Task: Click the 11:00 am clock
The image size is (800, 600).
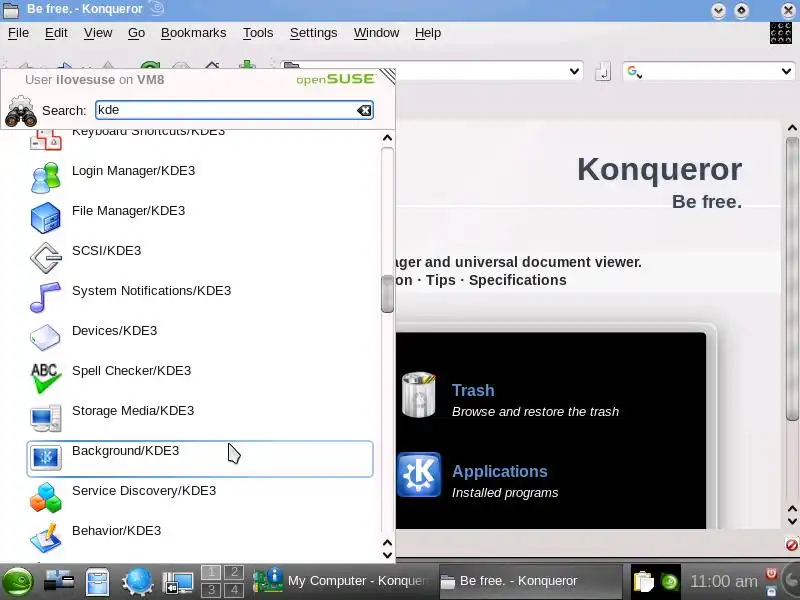Action: [723, 581]
